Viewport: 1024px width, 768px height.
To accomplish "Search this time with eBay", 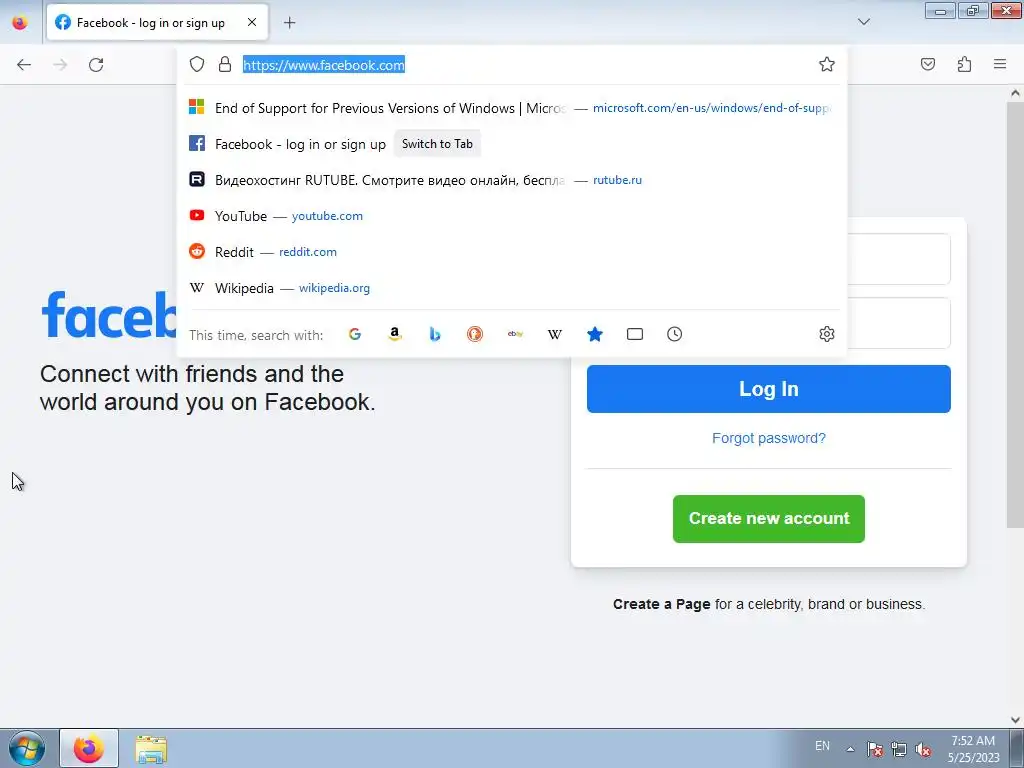I will click(x=515, y=334).
